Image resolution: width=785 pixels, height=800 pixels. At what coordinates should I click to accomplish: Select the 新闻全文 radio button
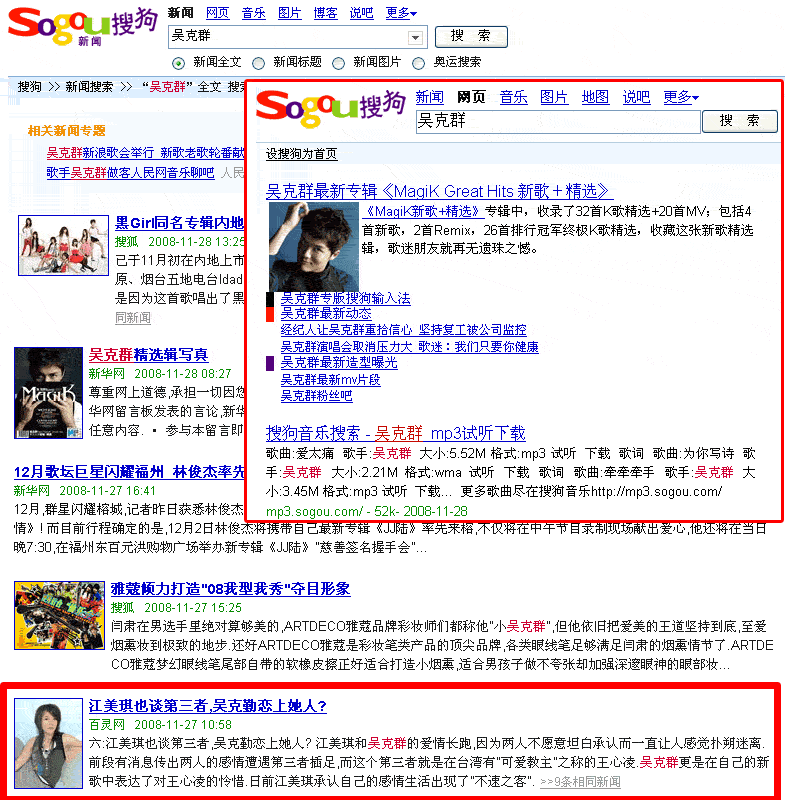[x=178, y=63]
